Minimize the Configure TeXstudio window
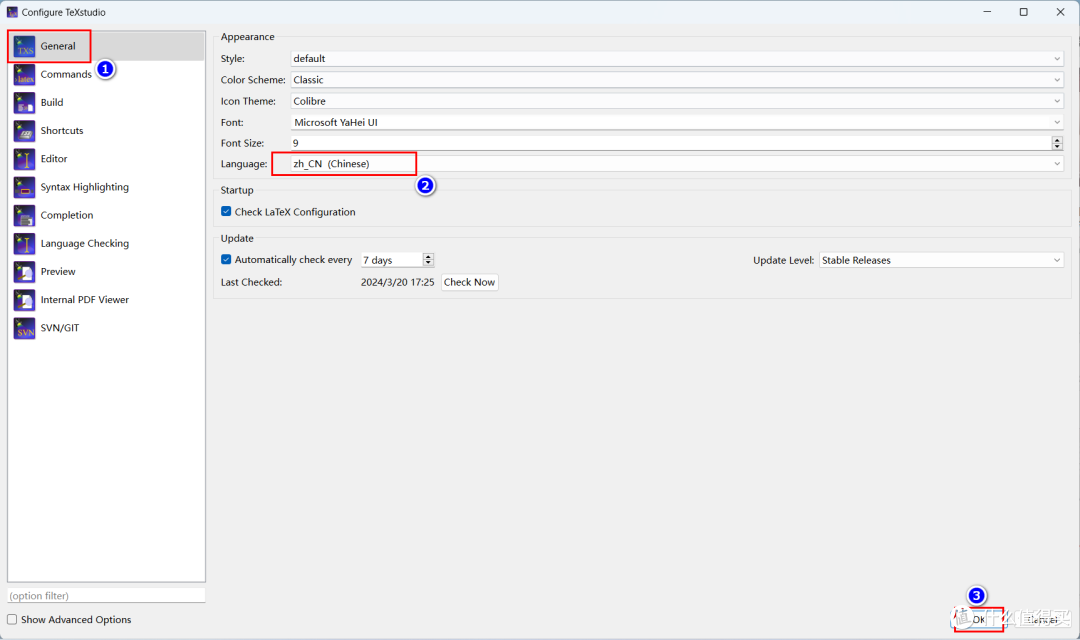The width and height of the screenshot is (1080, 640). pyautogui.click(x=987, y=12)
